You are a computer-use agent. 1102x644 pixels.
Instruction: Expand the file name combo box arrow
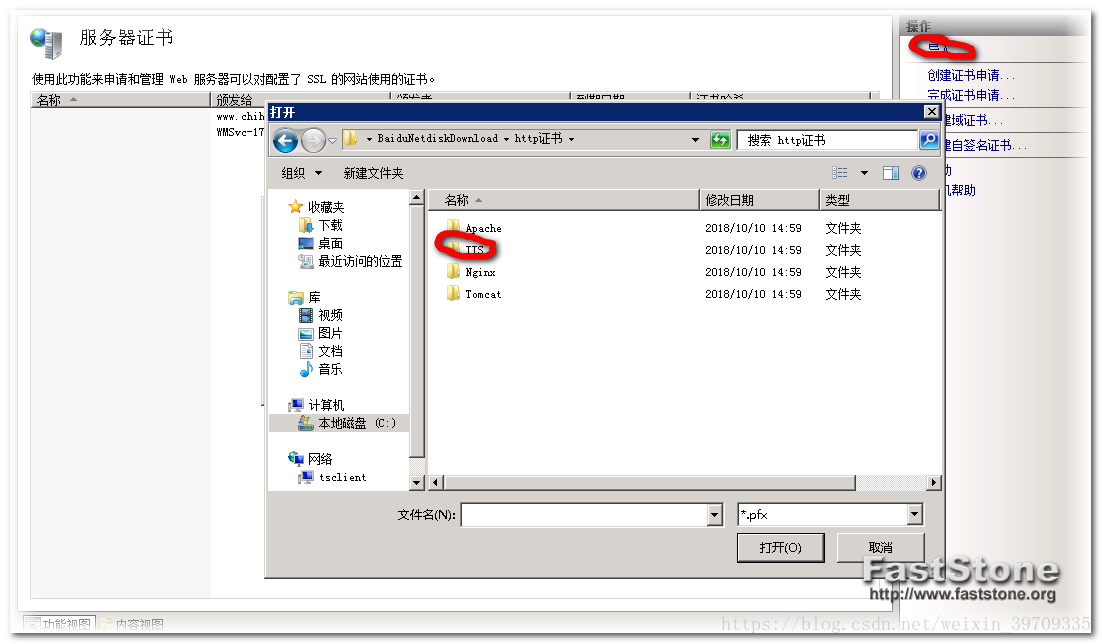715,515
